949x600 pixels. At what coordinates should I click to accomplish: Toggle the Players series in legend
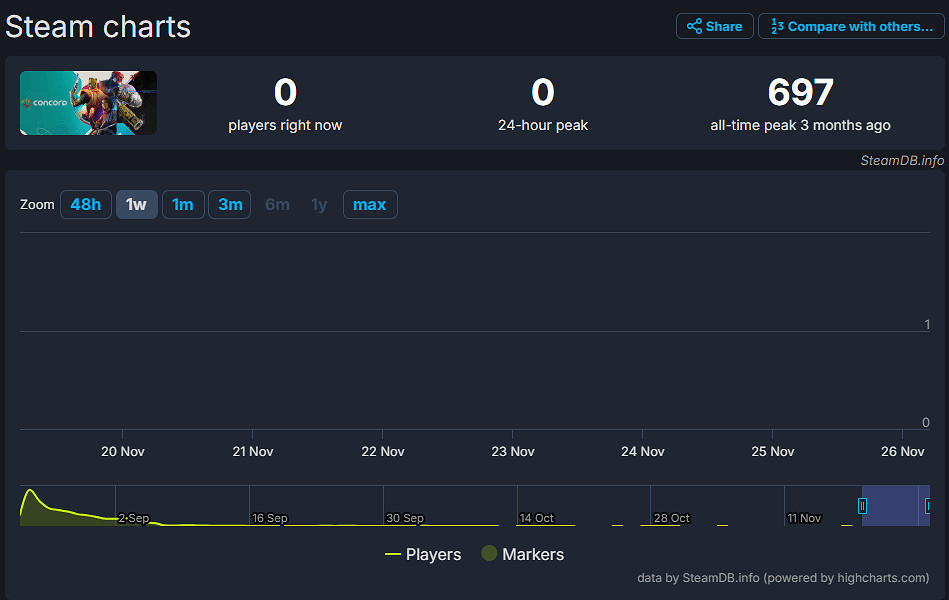click(x=423, y=554)
